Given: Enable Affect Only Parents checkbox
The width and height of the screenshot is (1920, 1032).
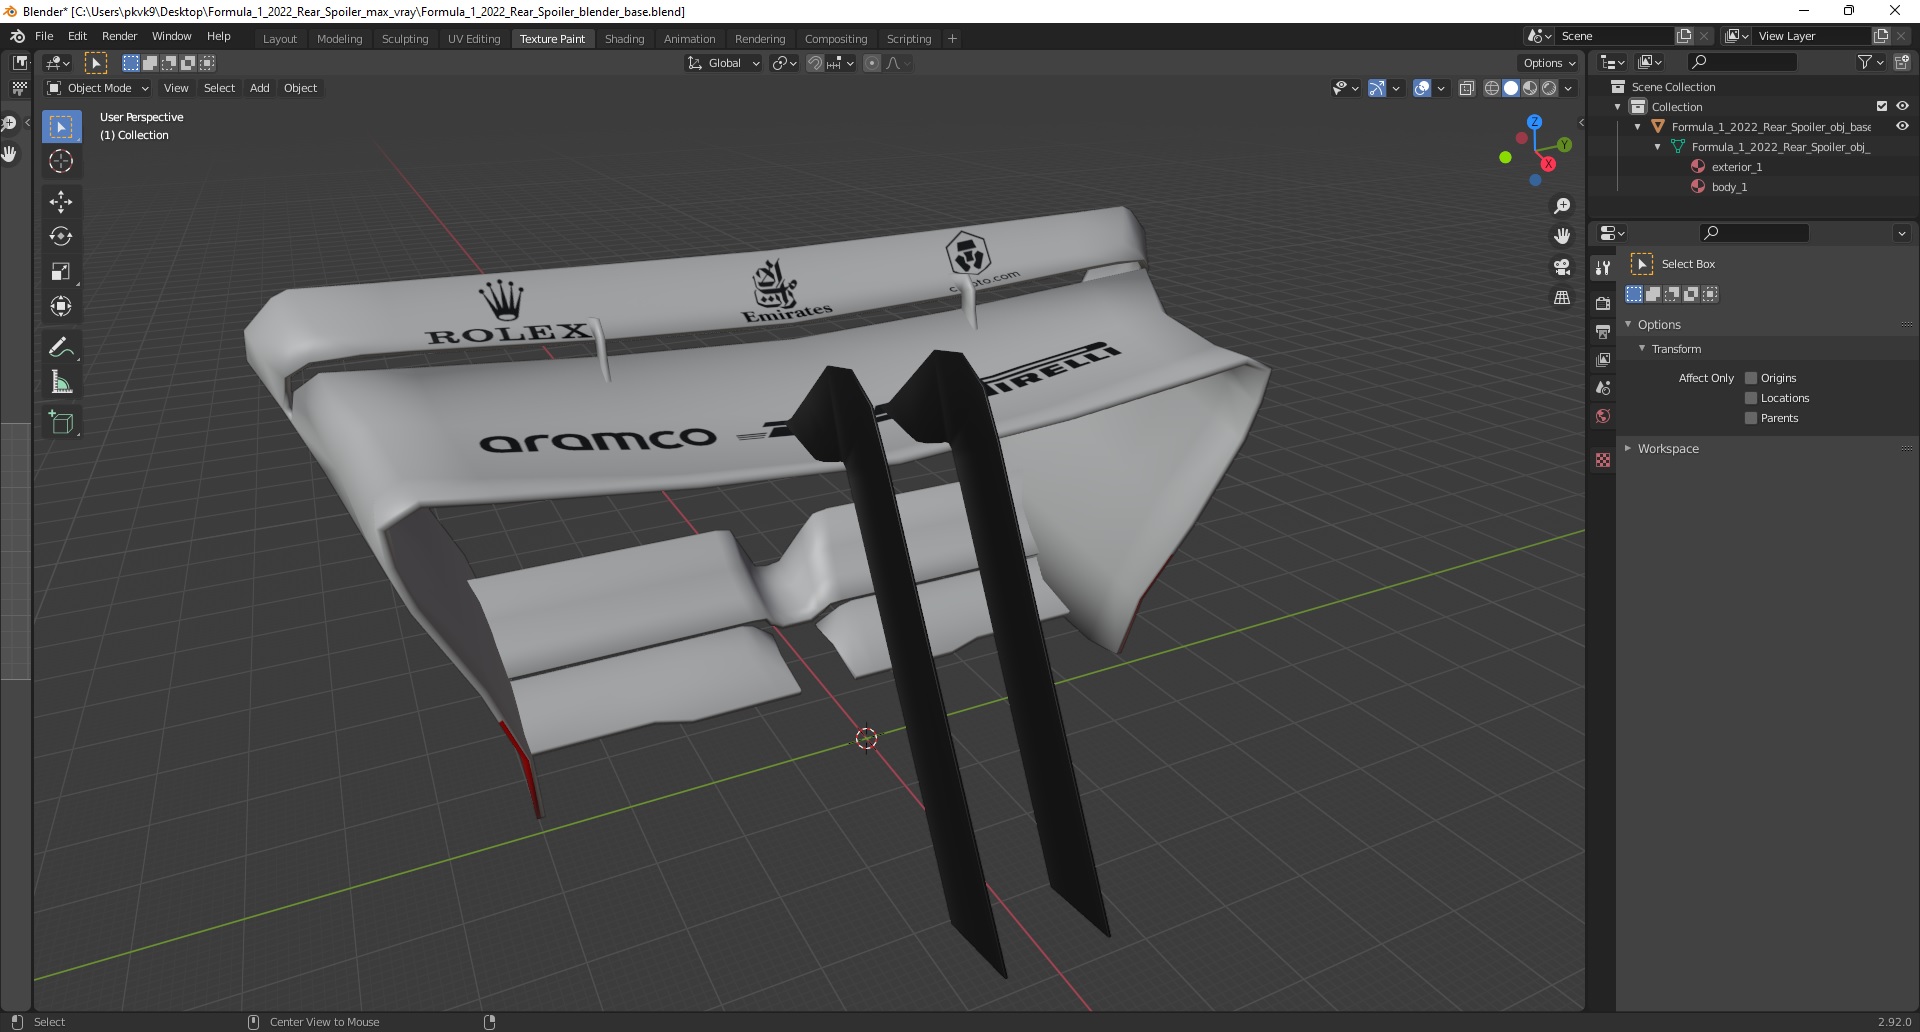Looking at the screenshot, I should pos(1751,418).
